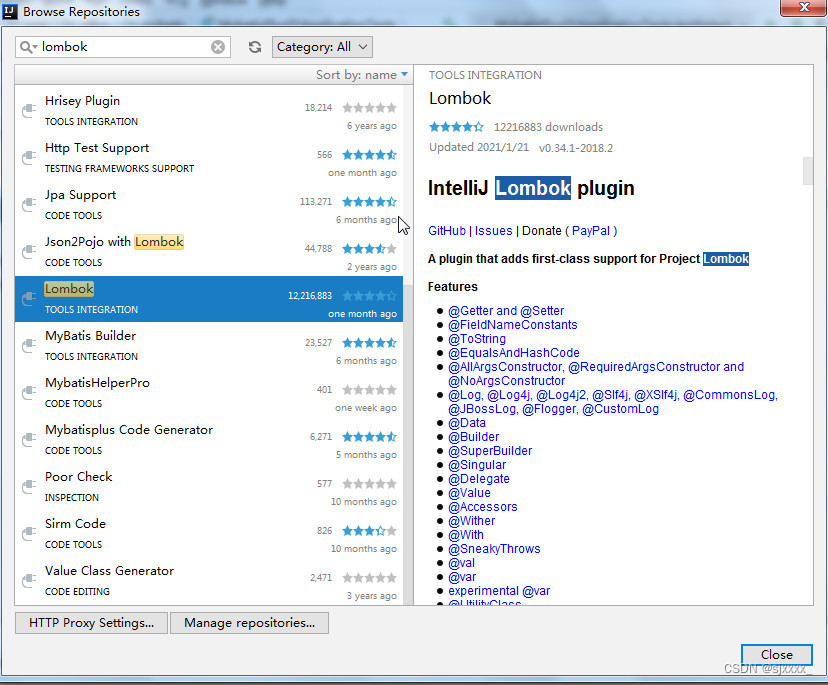Image resolution: width=828 pixels, height=685 pixels.
Task: Open HTTP Proxy Settings
Action: pyautogui.click(x=91, y=623)
